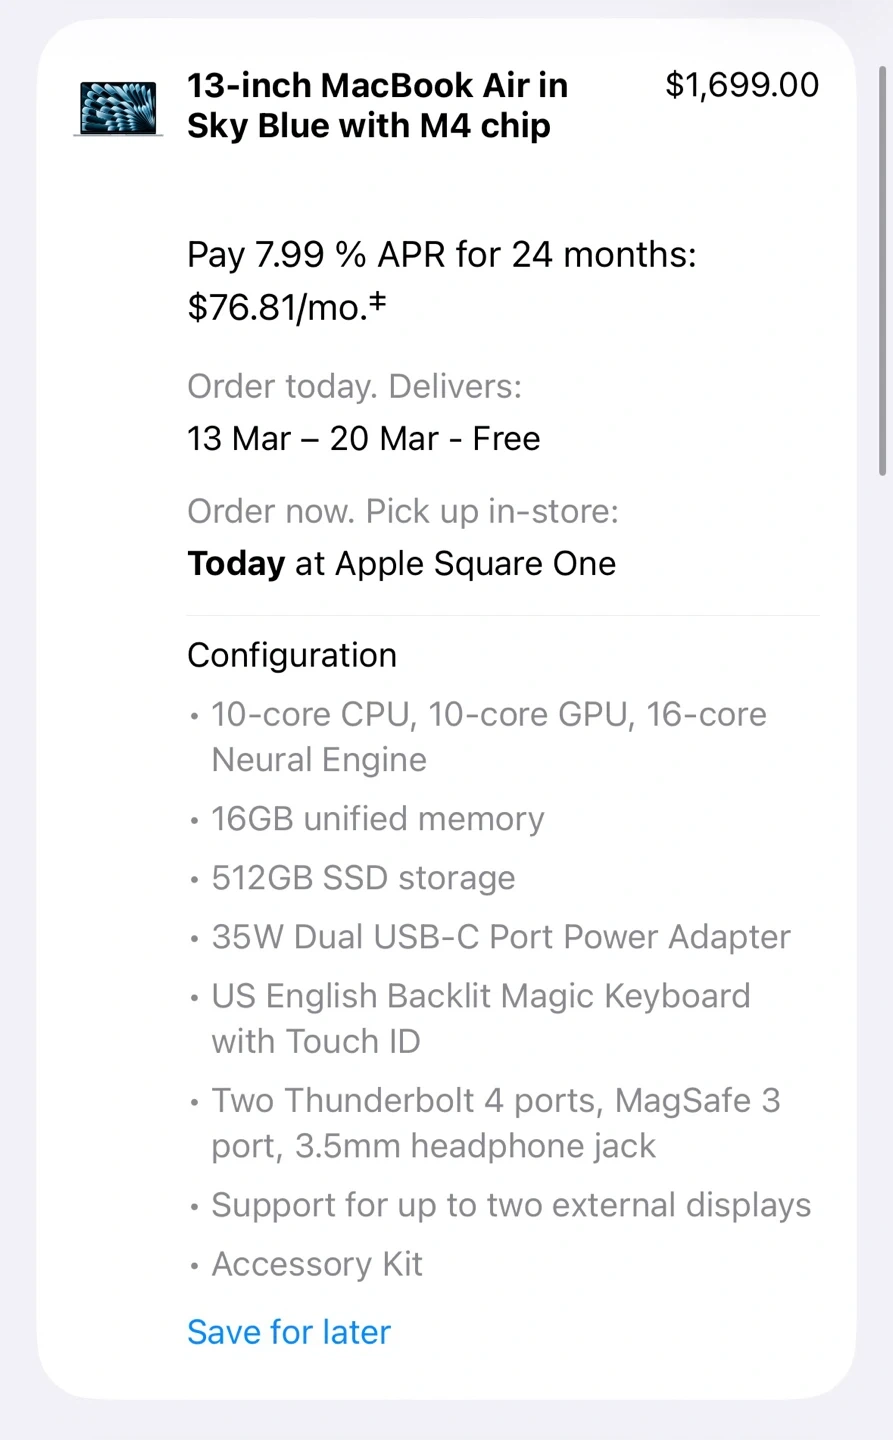Image resolution: width=893 pixels, height=1440 pixels.
Task: Select the 7.99% APR financing text
Action: 441,255
